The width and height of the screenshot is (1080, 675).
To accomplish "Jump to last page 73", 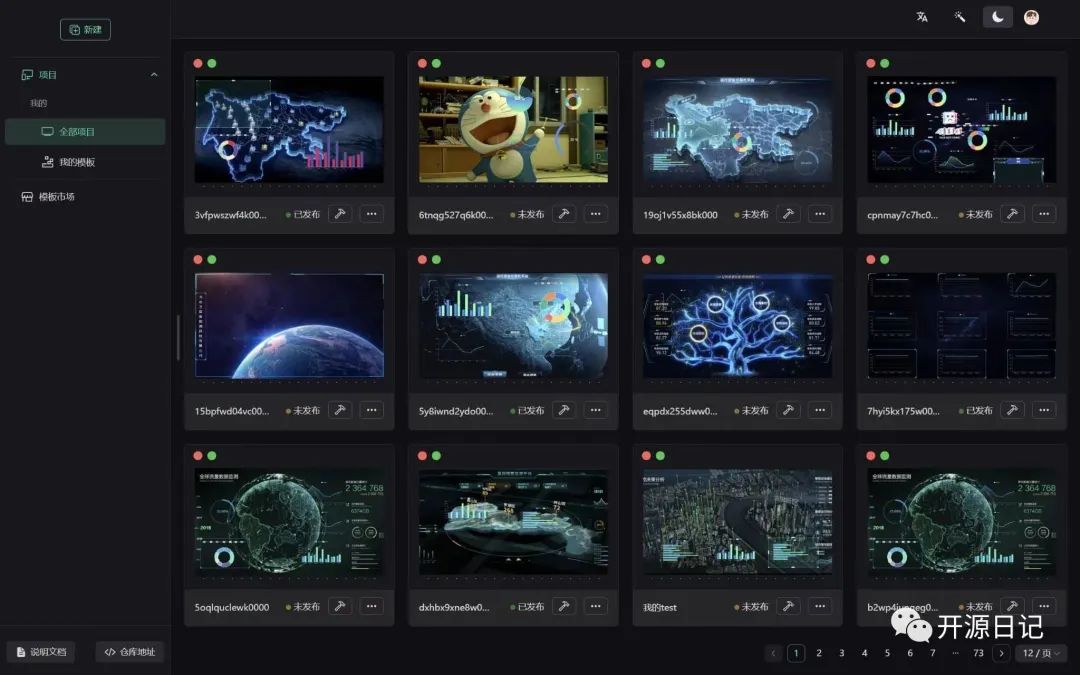I will [978, 653].
